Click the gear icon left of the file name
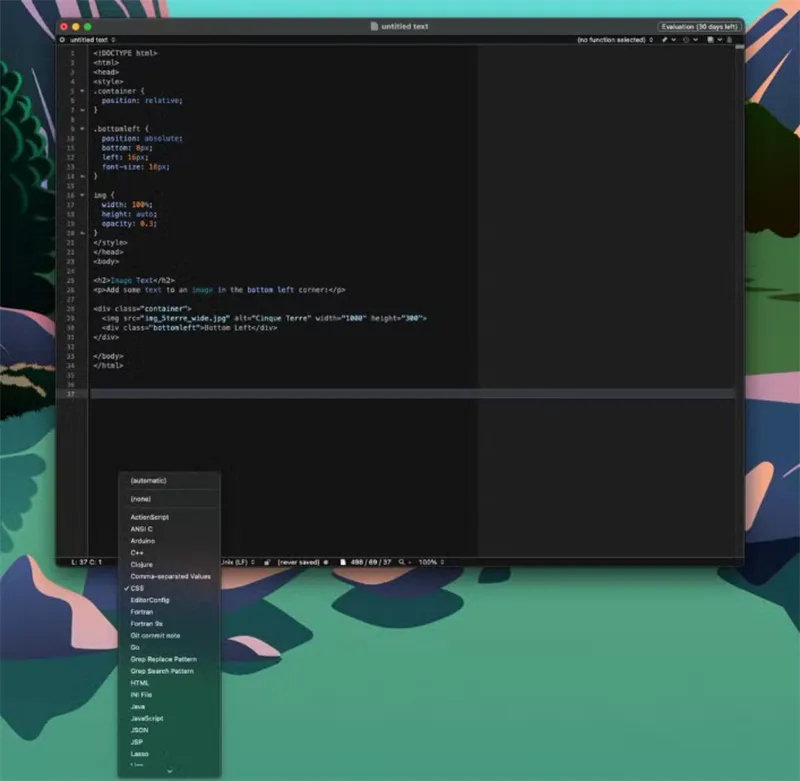 [63, 39]
